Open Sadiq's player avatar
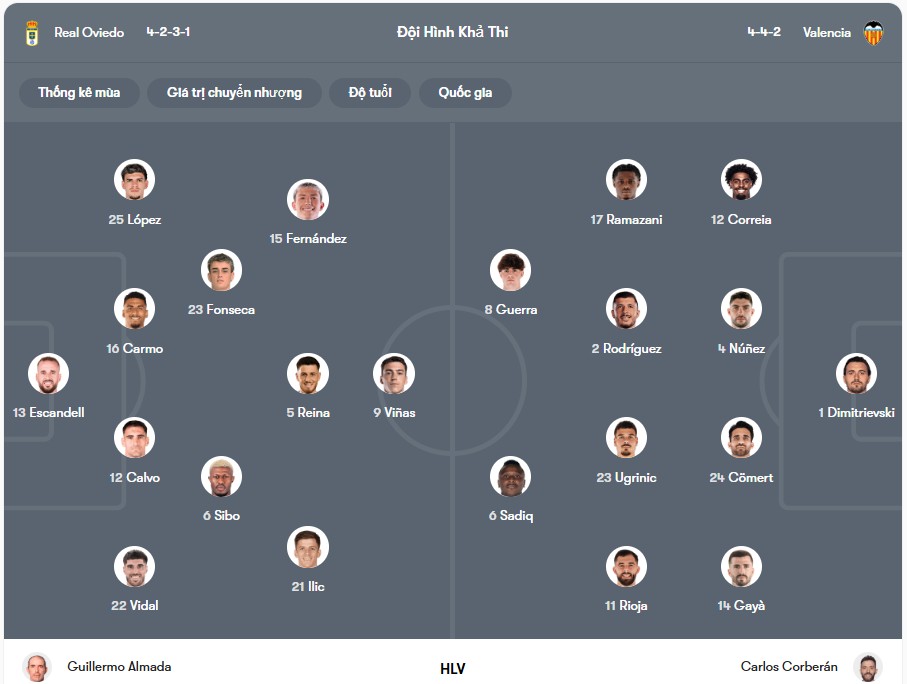The height and width of the screenshot is (684, 907). pyautogui.click(x=510, y=477)
